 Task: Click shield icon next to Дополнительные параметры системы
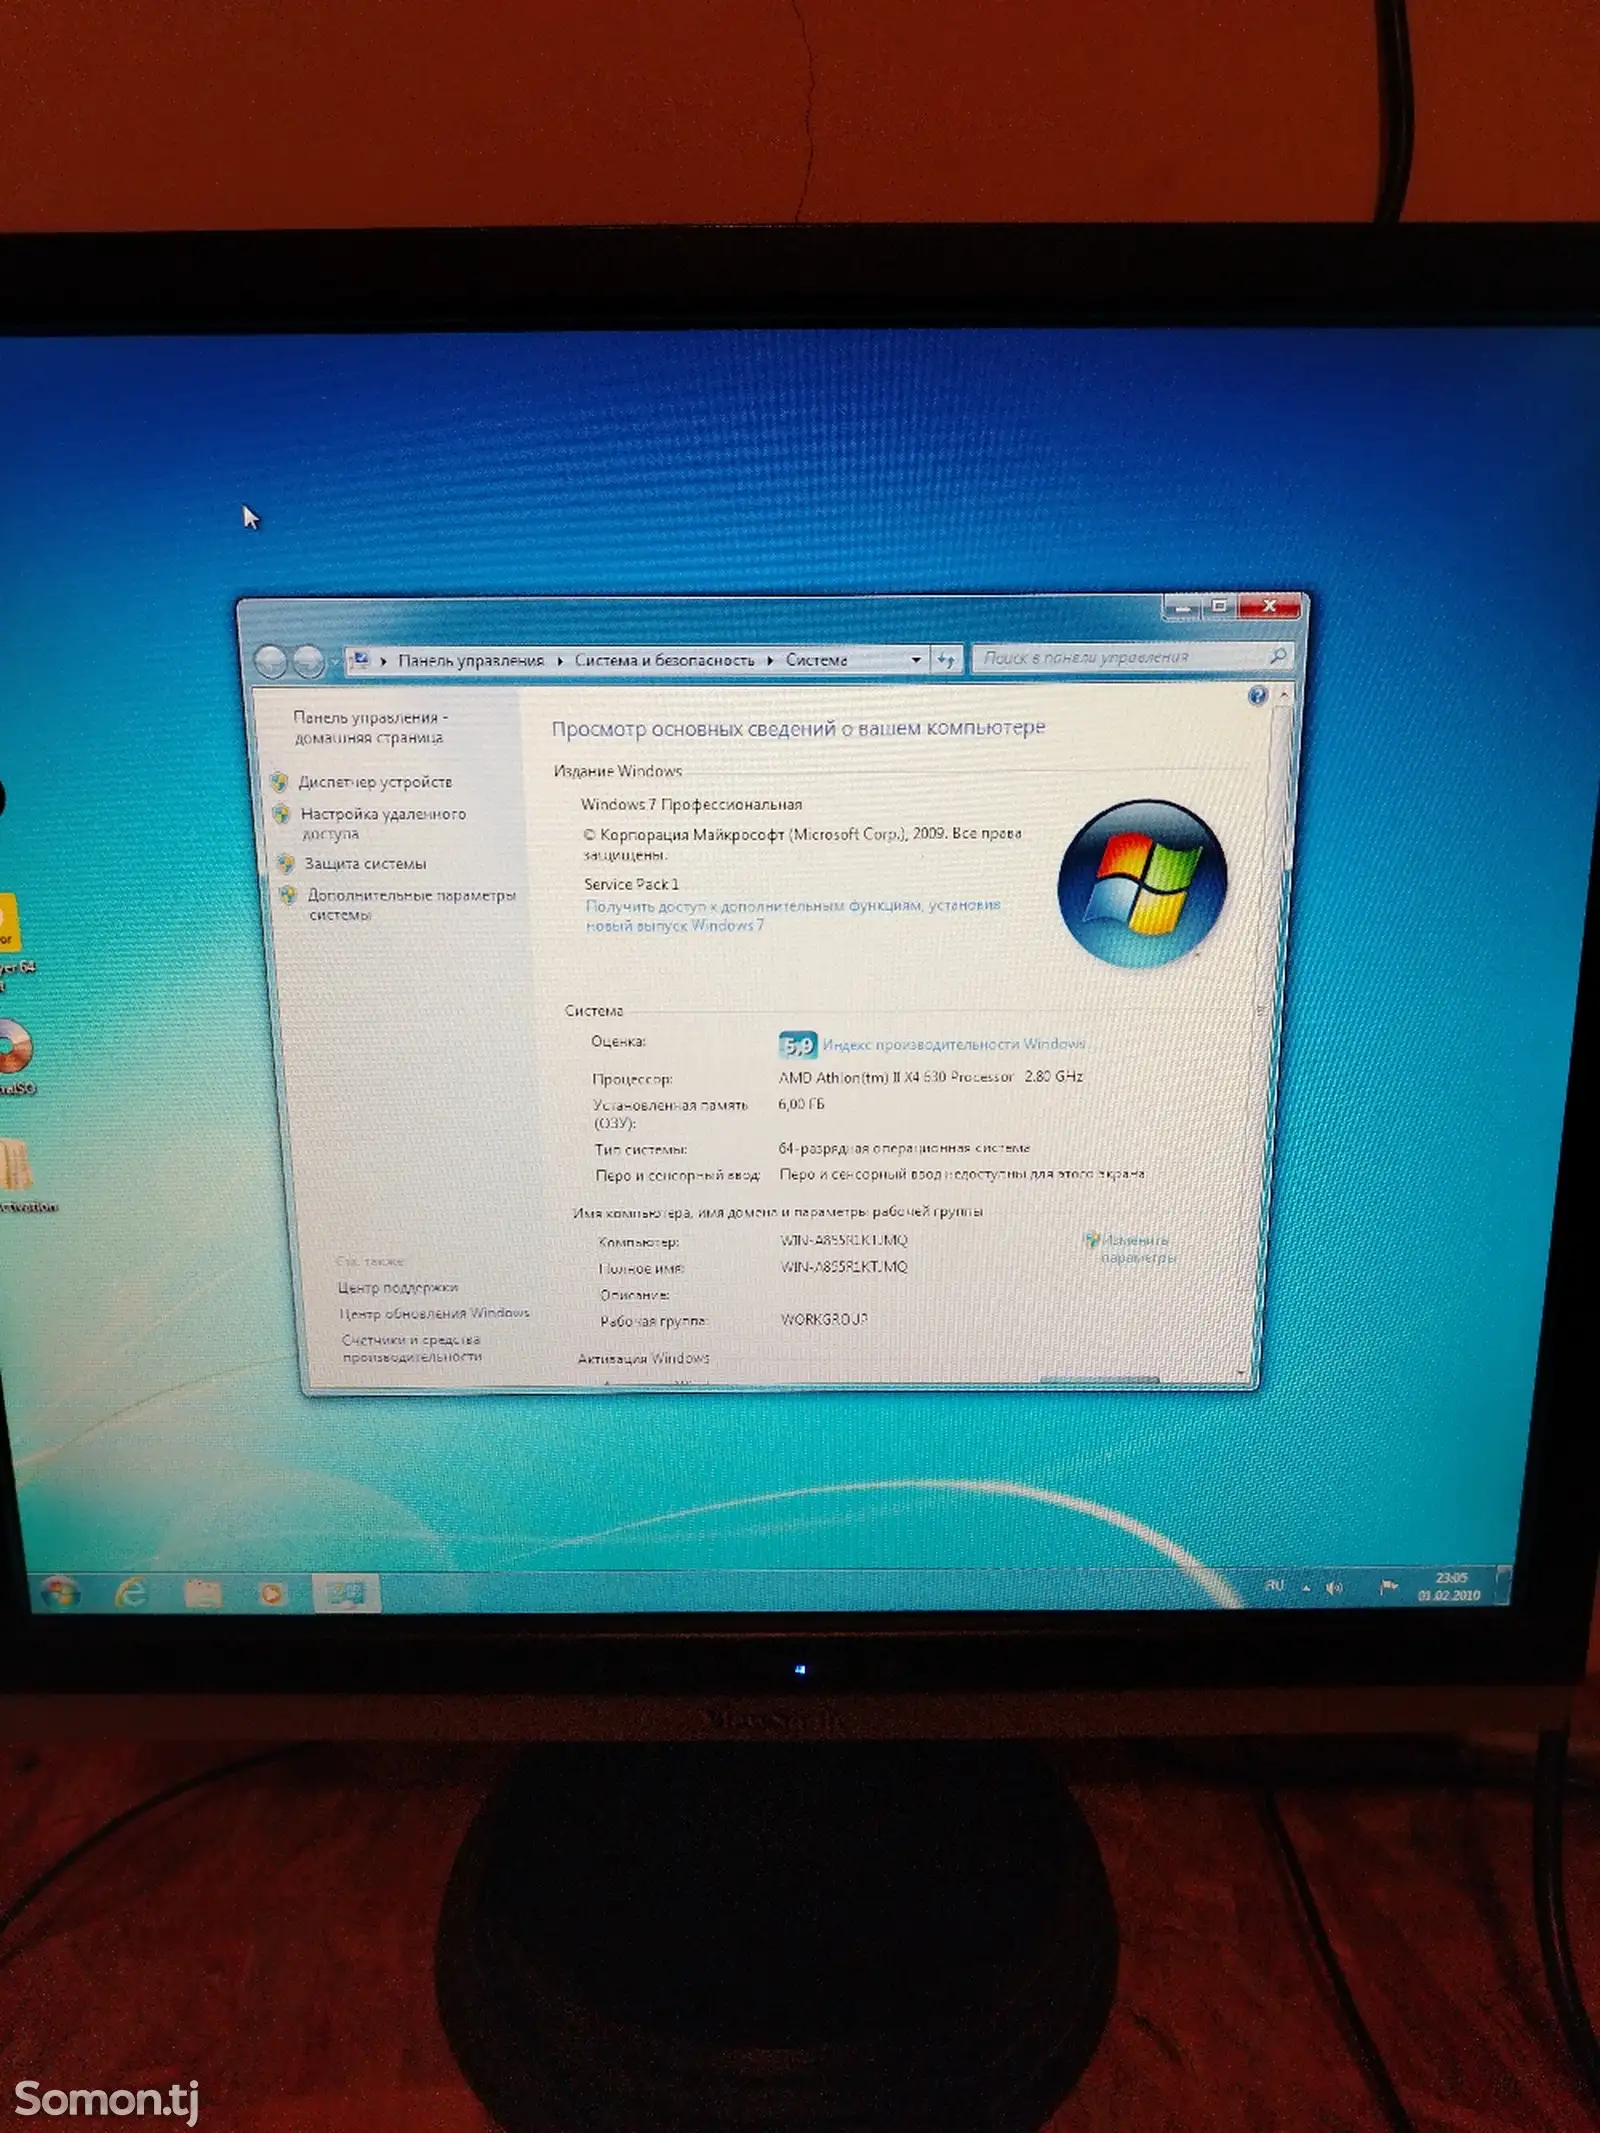[288, 895]
